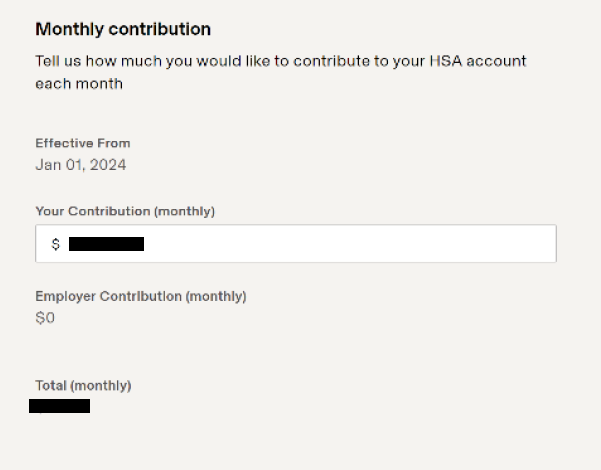The image size is (601, 470).
Task: Click the 'each month' text line
Action: 79,84
